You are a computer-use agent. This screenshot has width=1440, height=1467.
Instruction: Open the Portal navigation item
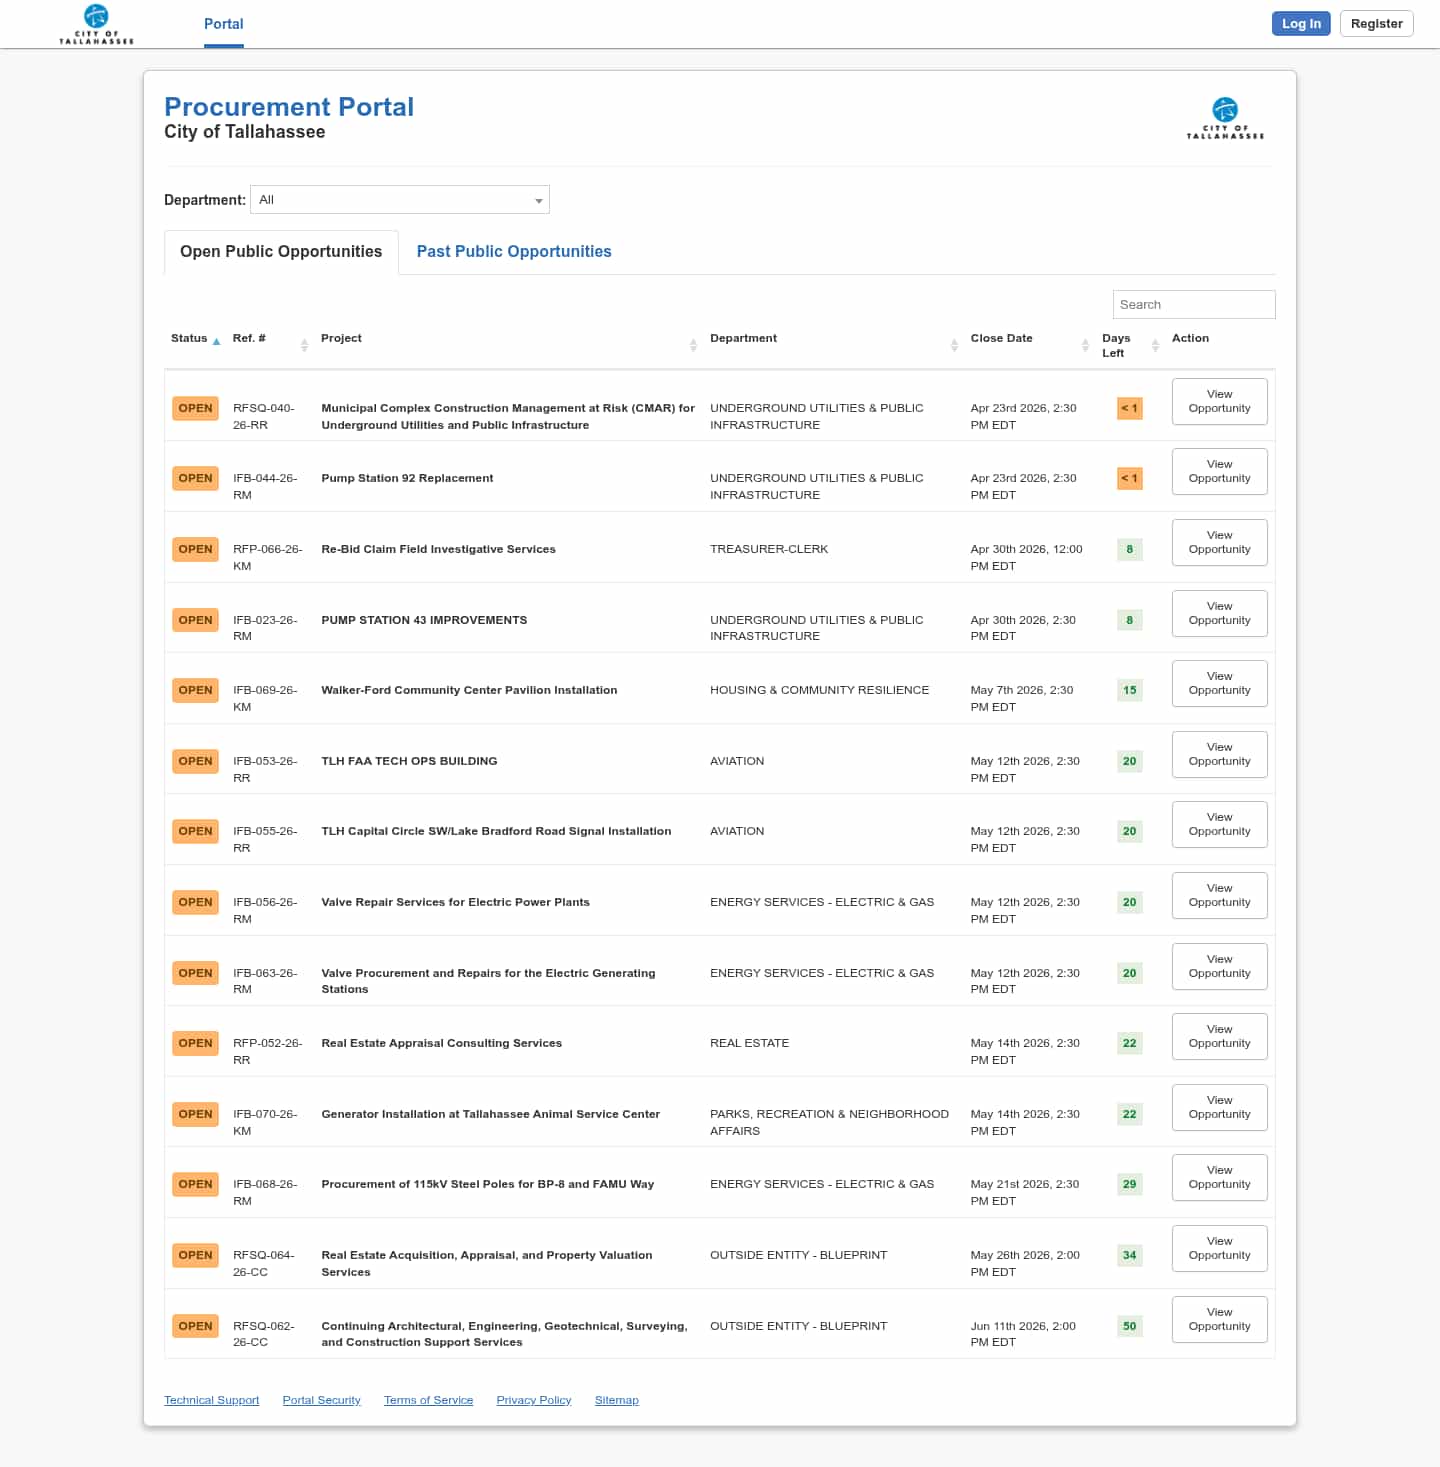[223, 24]
